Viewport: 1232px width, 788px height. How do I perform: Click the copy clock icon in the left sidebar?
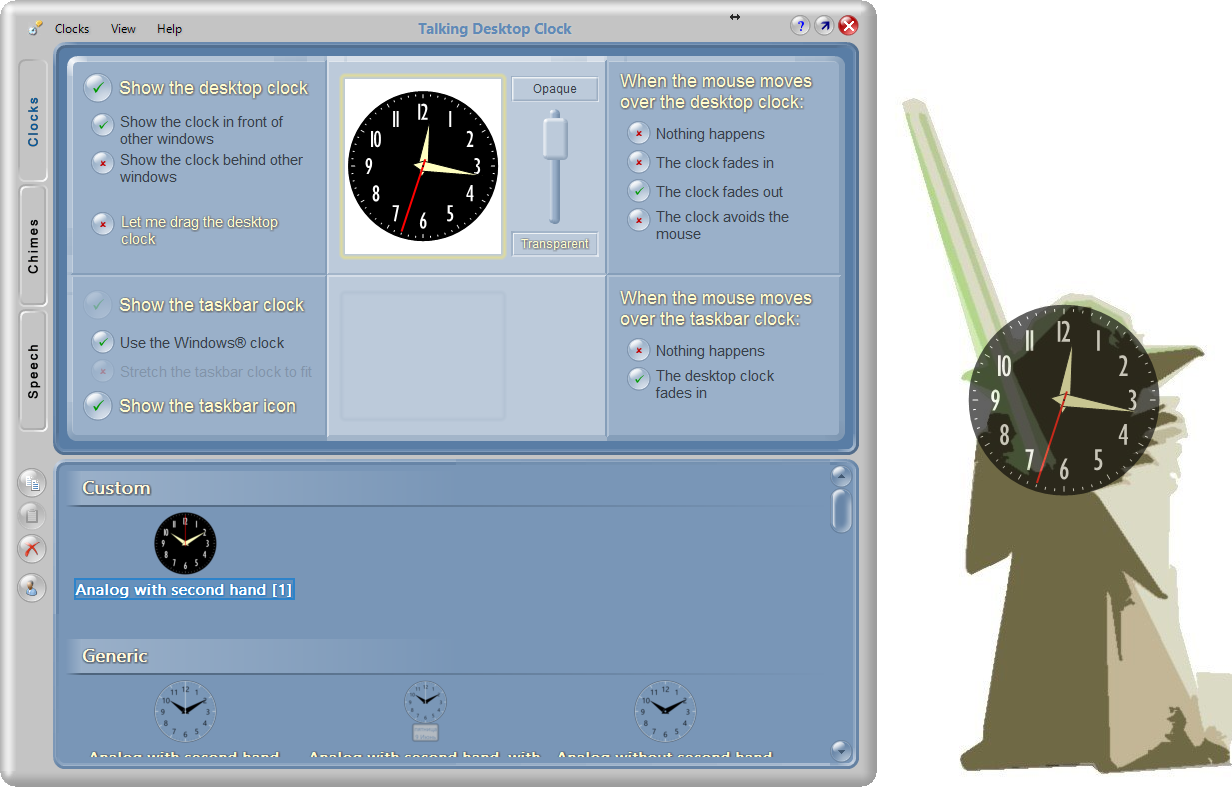point(32,484)
